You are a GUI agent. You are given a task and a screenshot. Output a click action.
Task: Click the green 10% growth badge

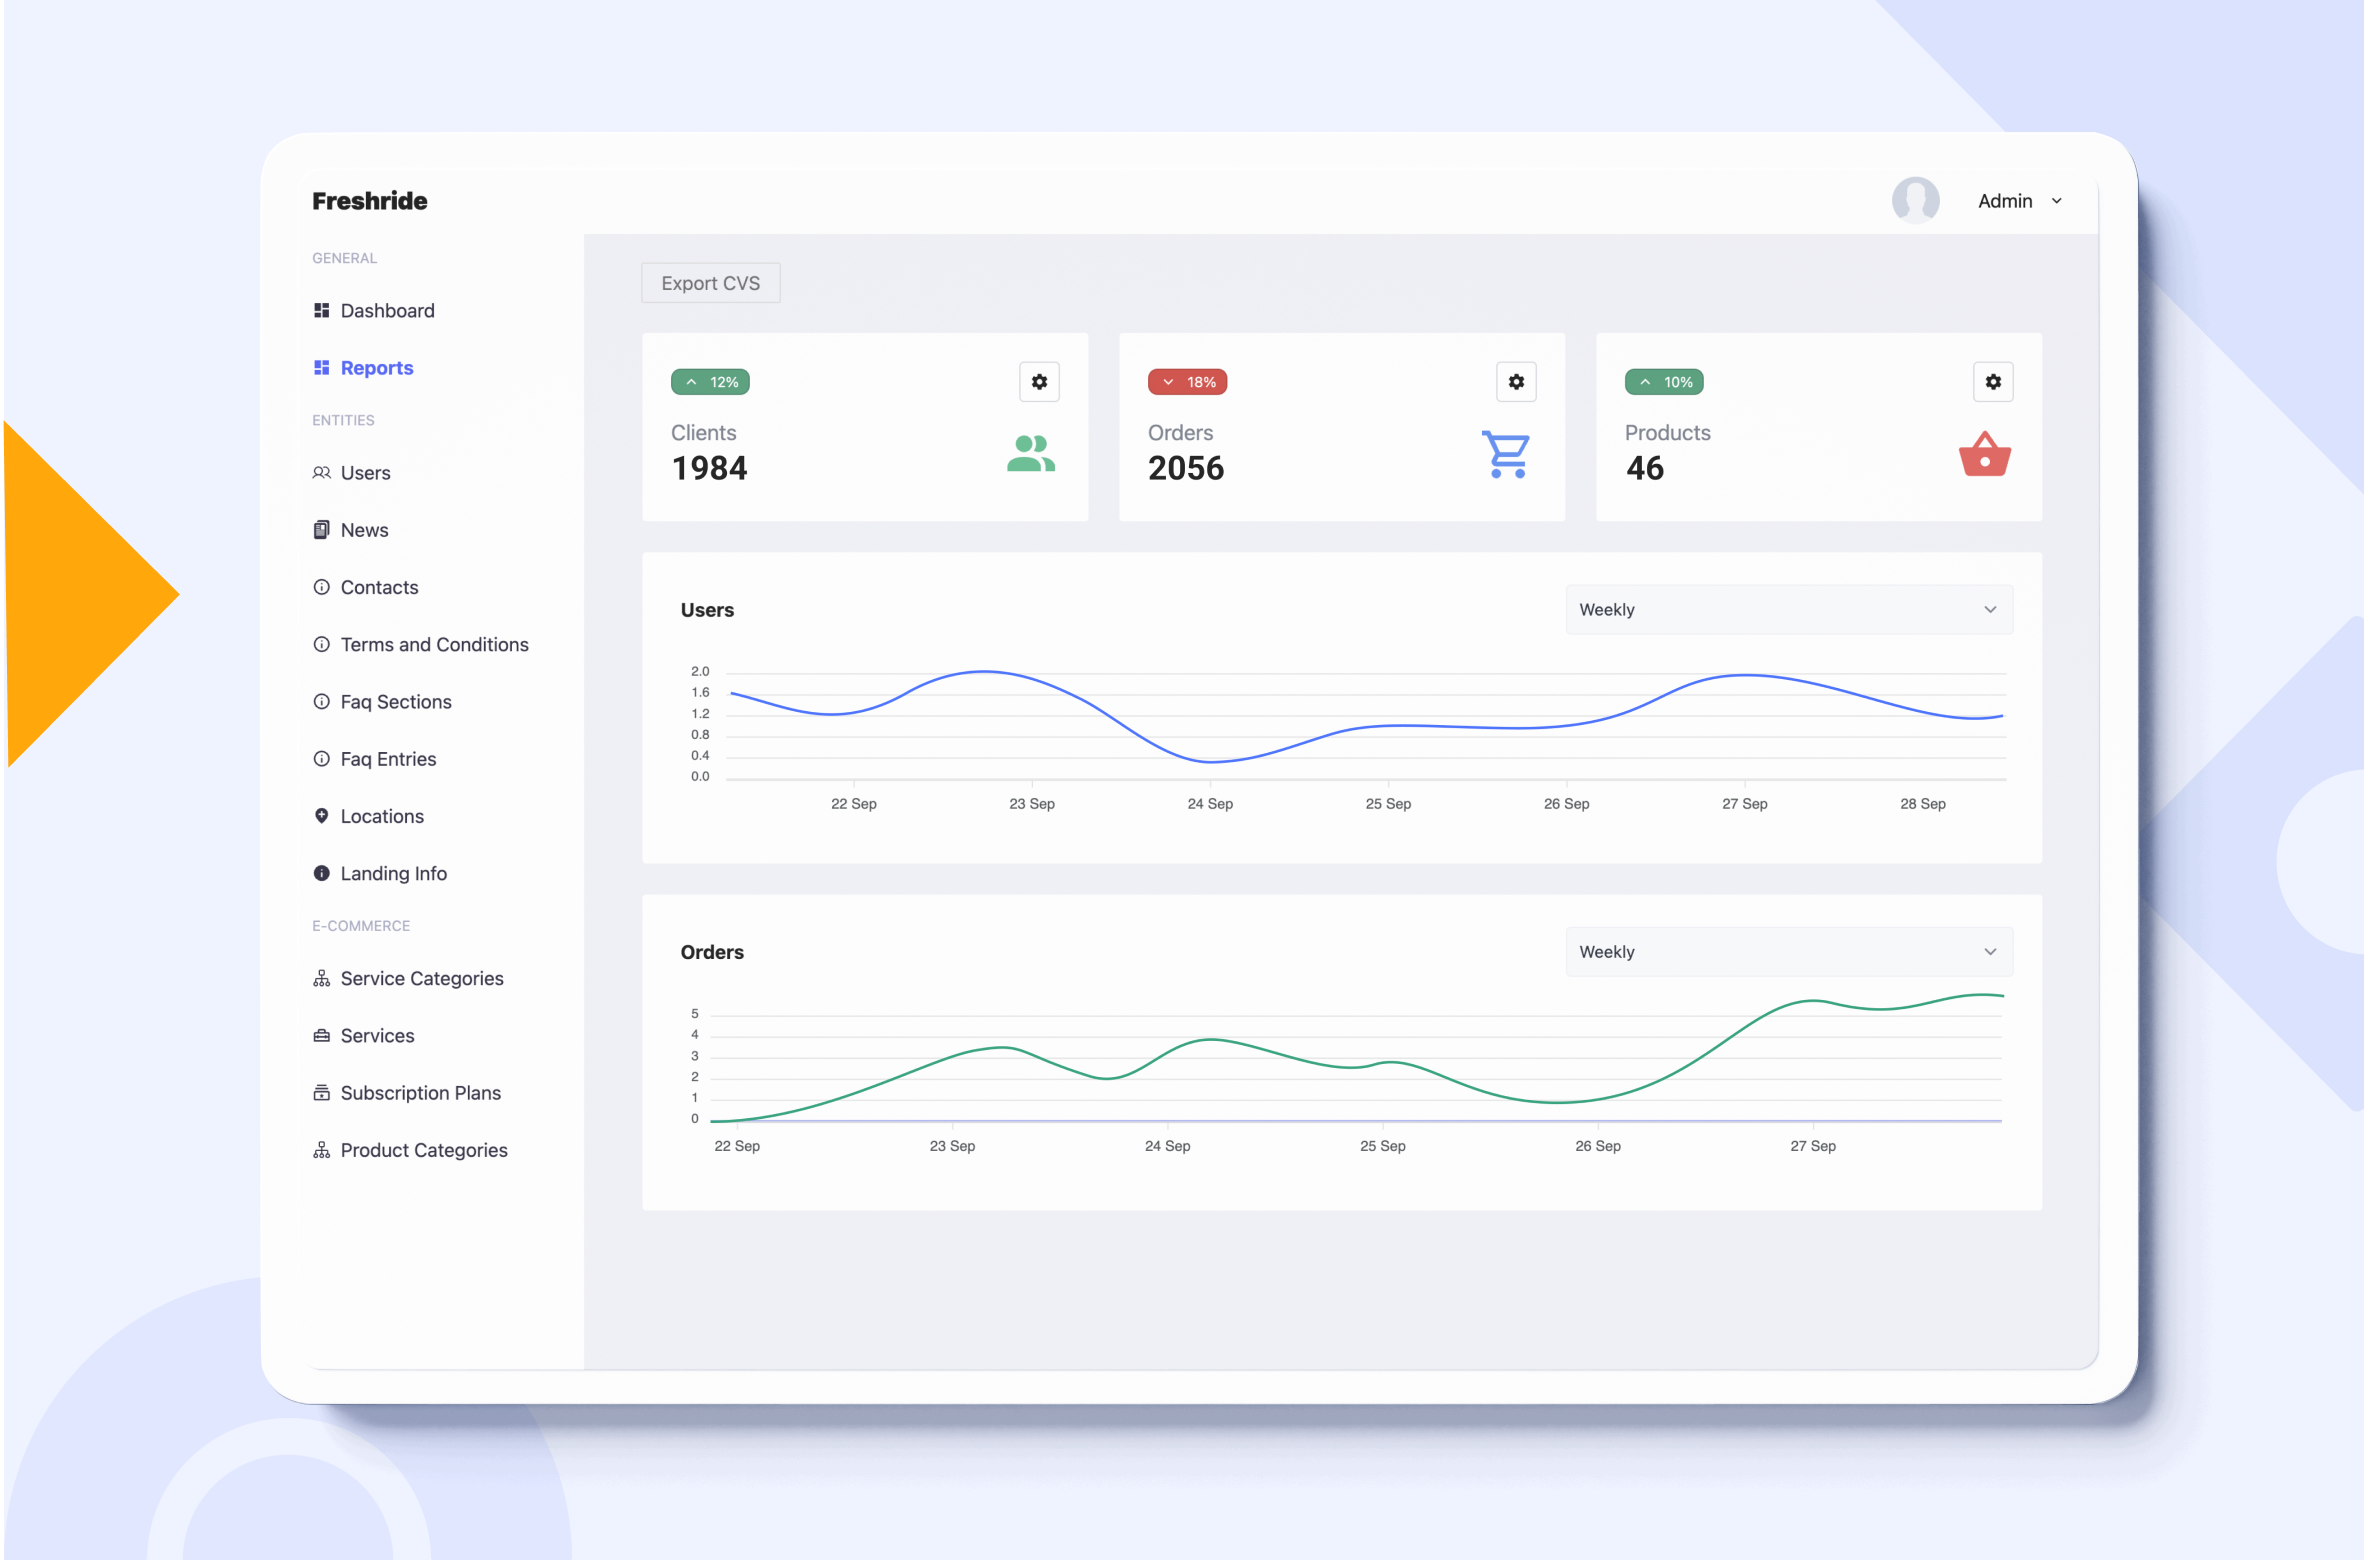[x=1664, y=382]
